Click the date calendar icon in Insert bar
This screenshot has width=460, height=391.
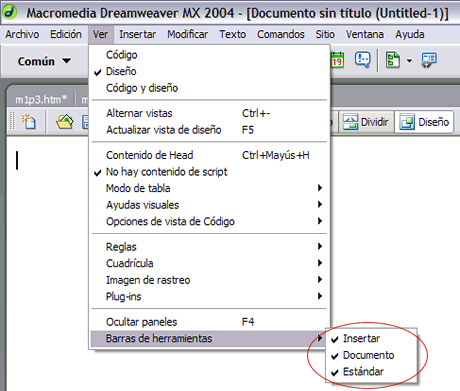coord(337,60)
